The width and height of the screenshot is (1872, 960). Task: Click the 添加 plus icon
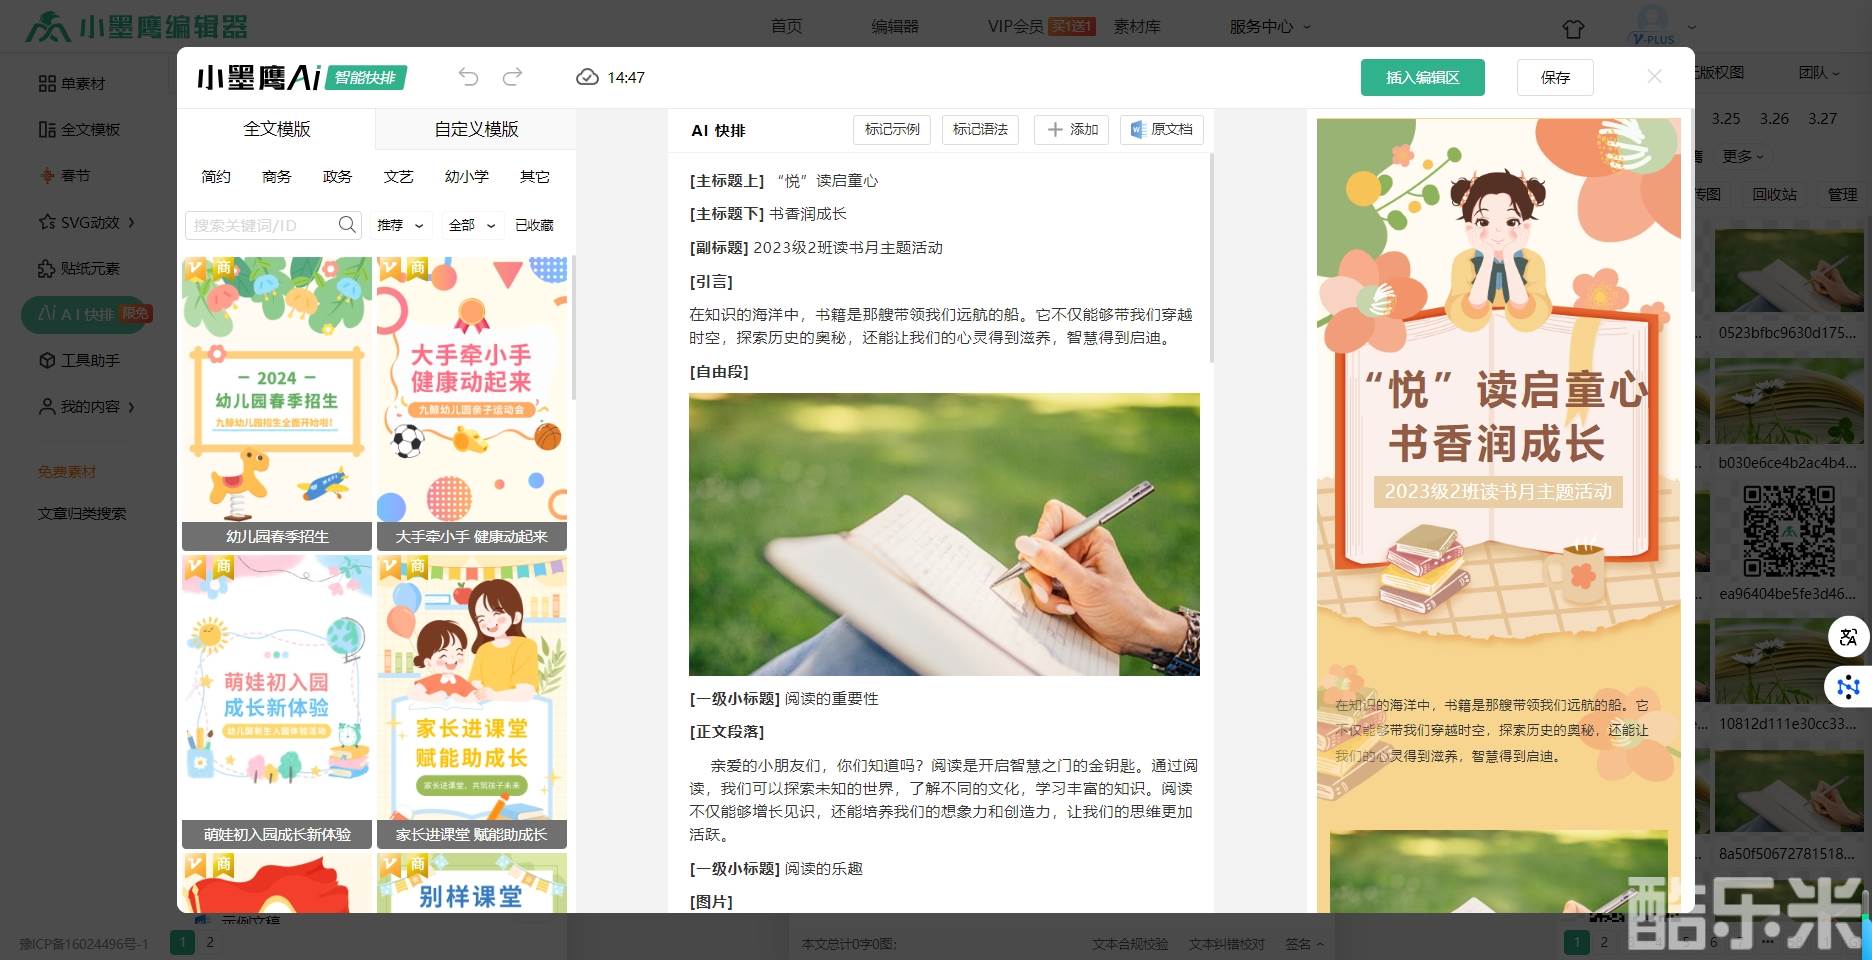1054,130
